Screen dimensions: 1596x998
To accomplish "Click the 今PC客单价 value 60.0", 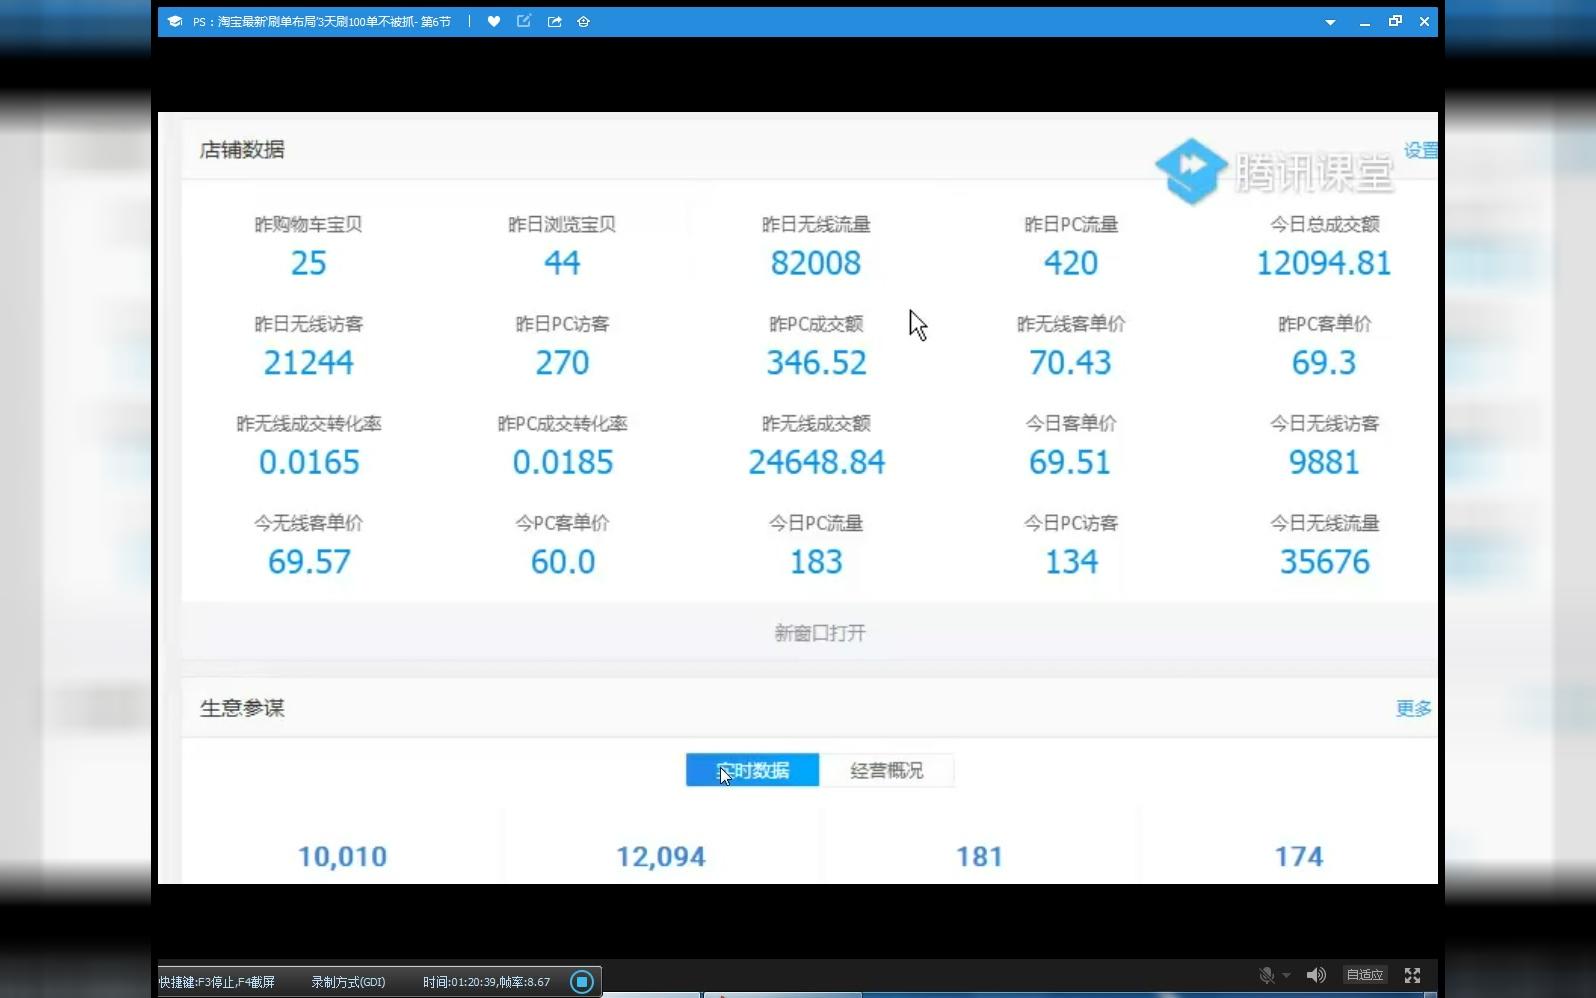I will click(562, 562).
